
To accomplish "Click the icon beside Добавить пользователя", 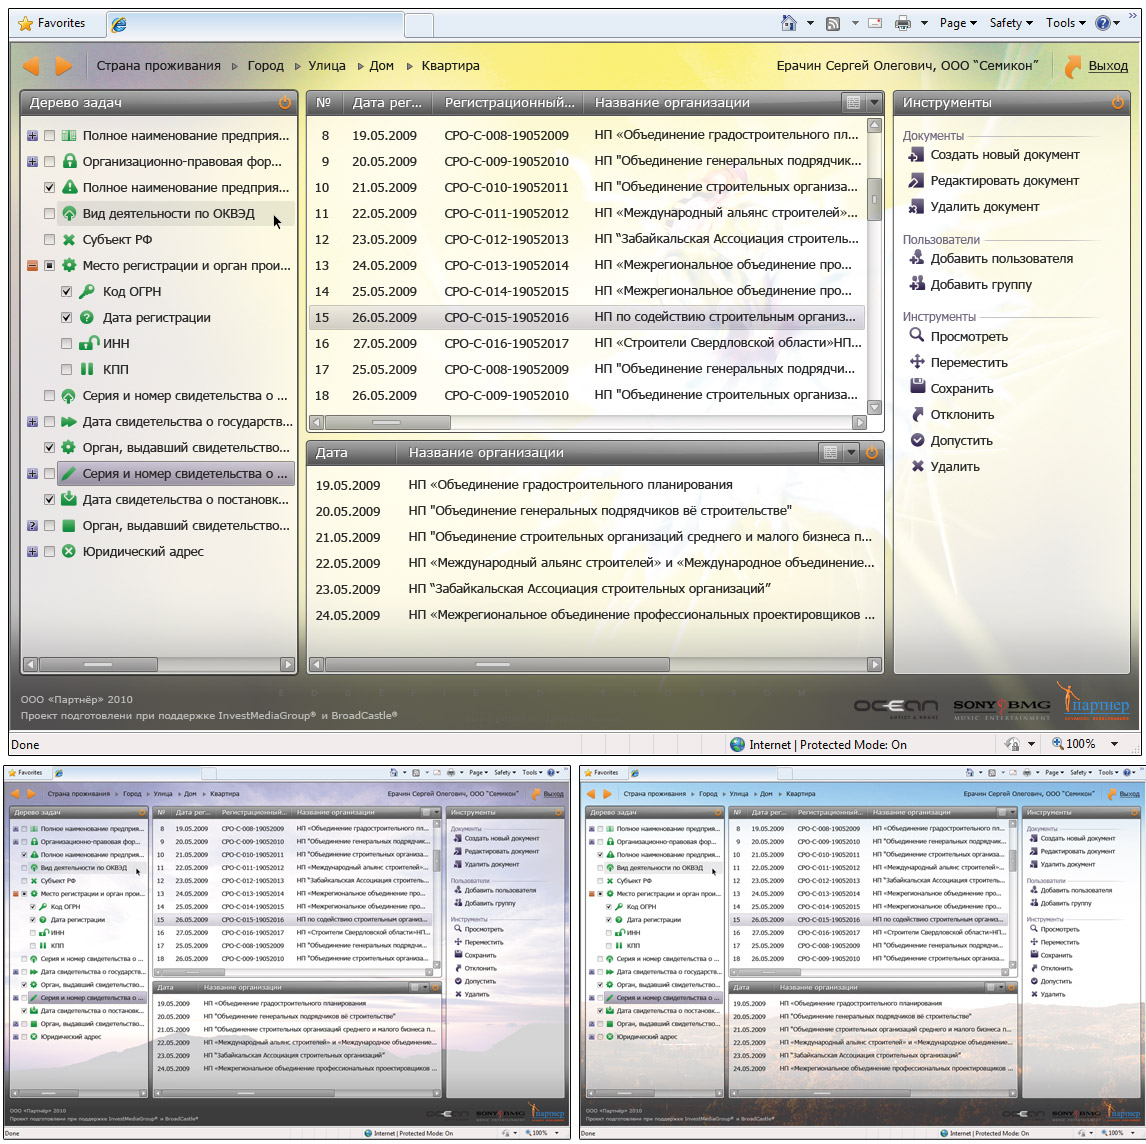I will (916, 258).
